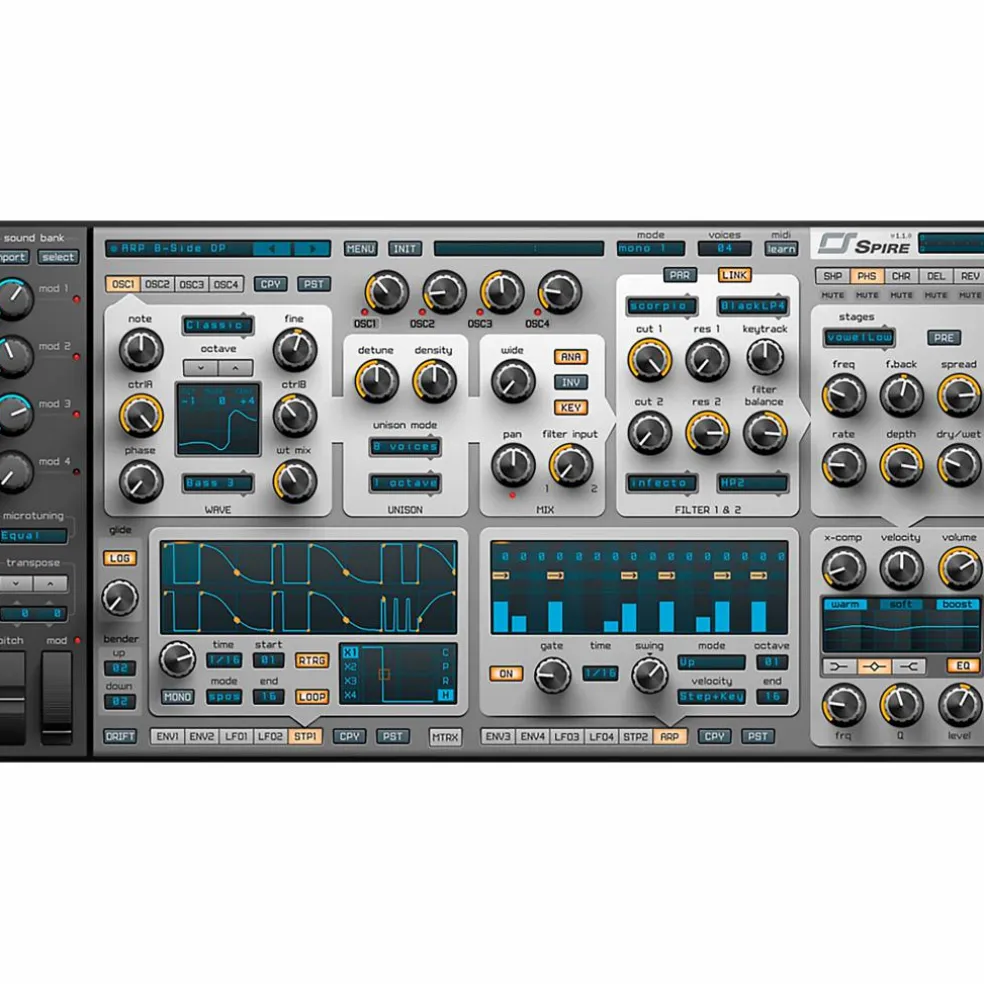Open the Equal microtuning dropdown
The width and height of the screenshot is (984, 984).
[x=33, y=536]
